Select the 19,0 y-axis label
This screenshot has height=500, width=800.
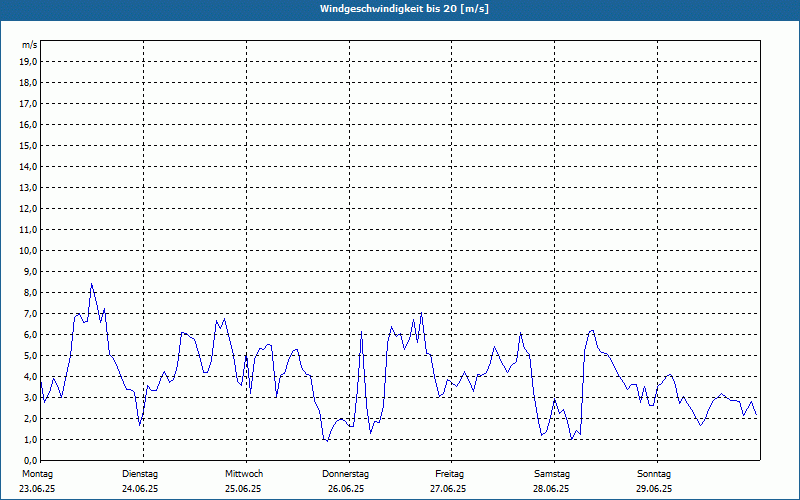tap(28, 62)
